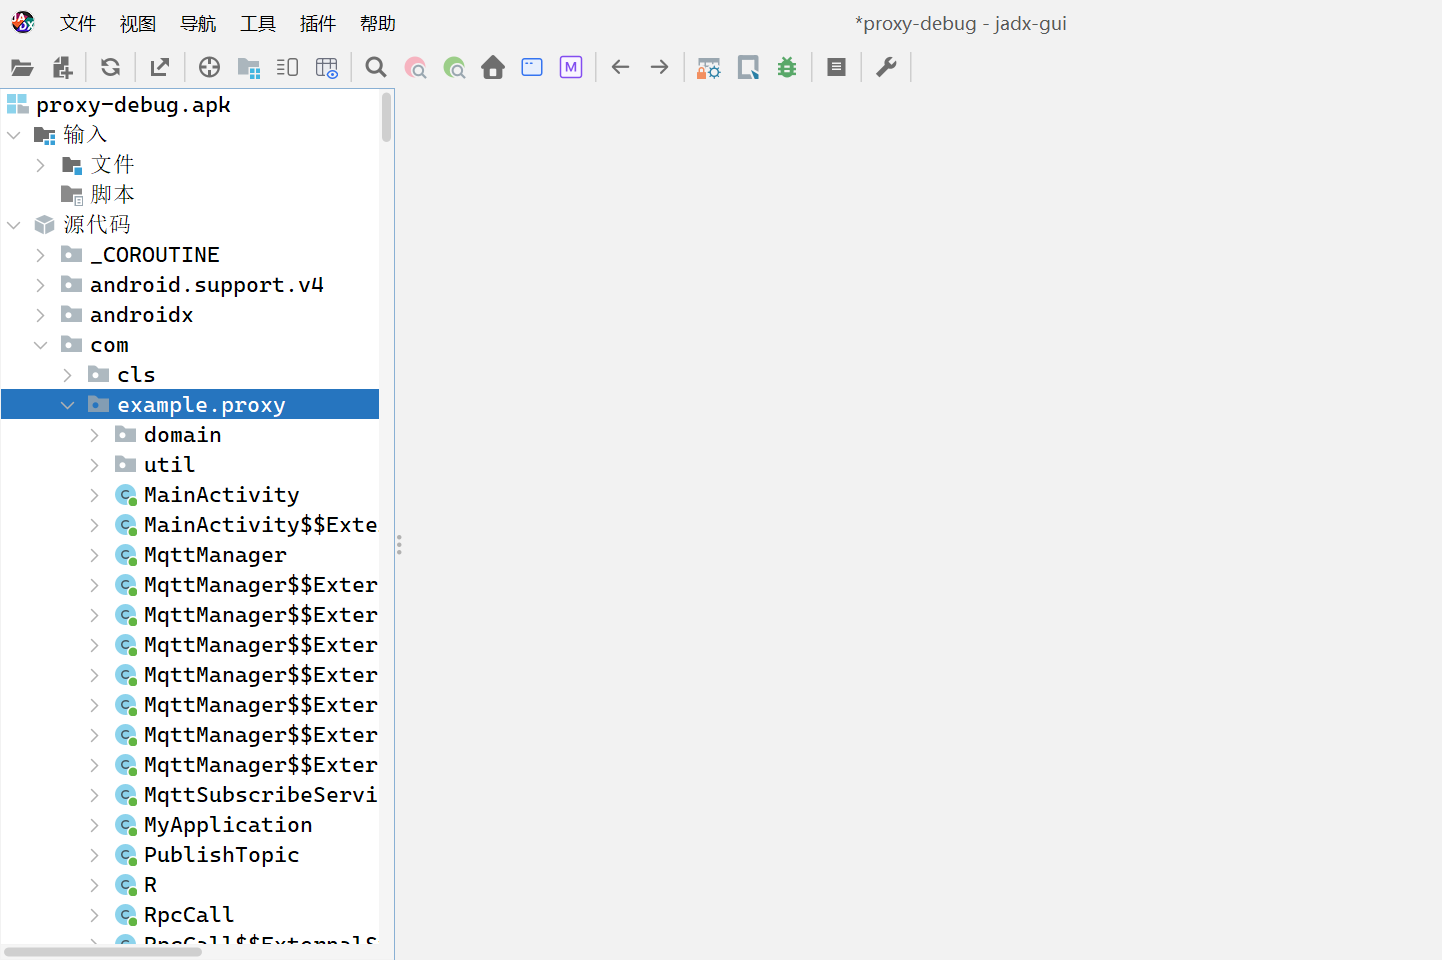Click the table-with-eye toolbar icon
The width and height of the screenshot is (1442, 960).
[327, 68]
